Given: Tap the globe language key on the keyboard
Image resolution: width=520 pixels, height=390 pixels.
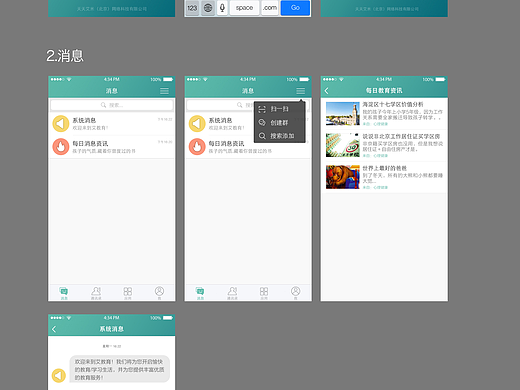Looking at the screenshot, I should point(208,8).
